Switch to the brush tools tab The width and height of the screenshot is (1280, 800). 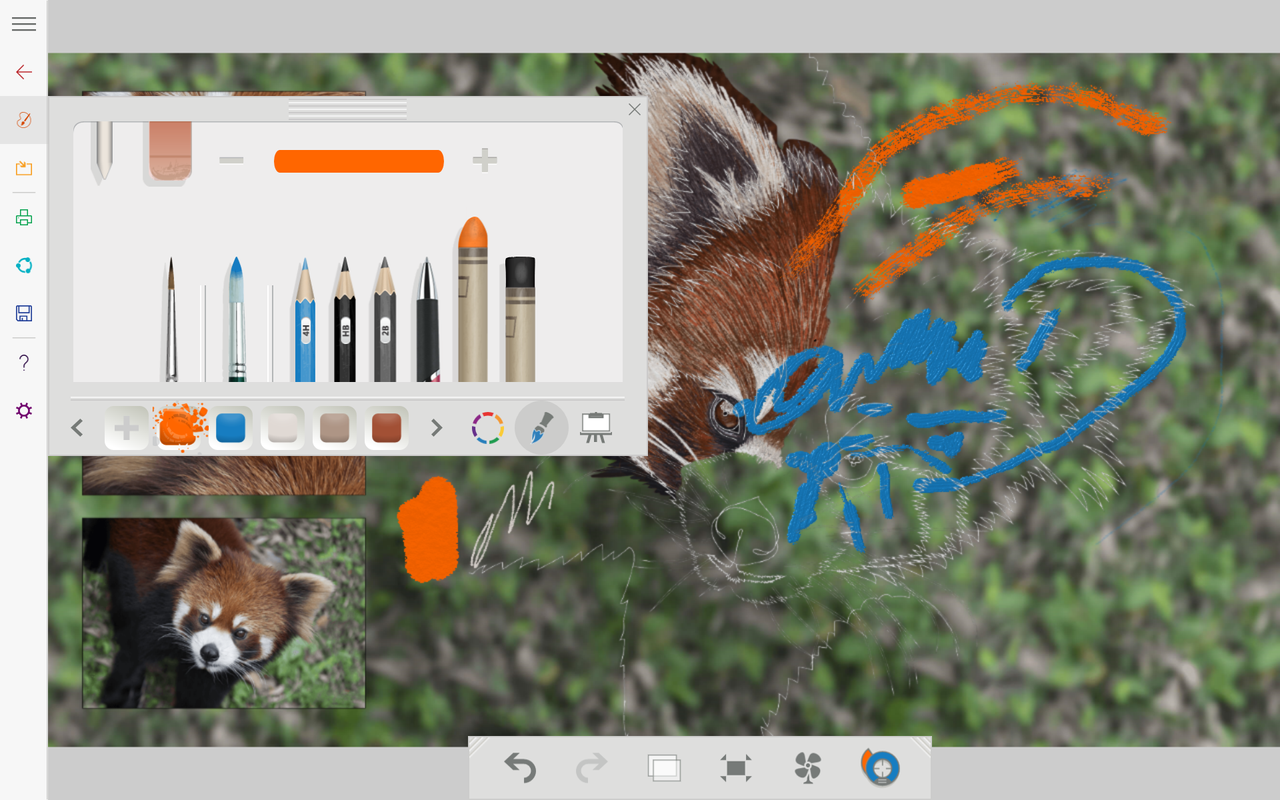[542, 428]
